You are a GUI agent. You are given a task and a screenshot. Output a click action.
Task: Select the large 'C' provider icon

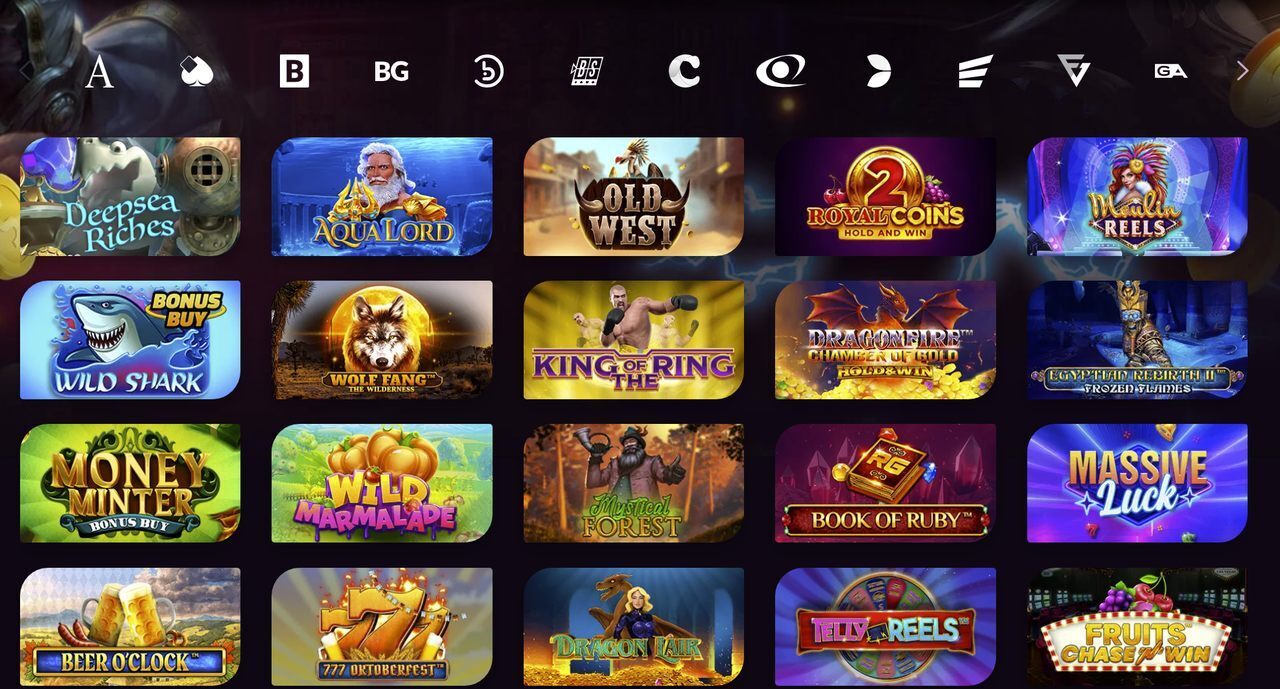tap(684, 71)
